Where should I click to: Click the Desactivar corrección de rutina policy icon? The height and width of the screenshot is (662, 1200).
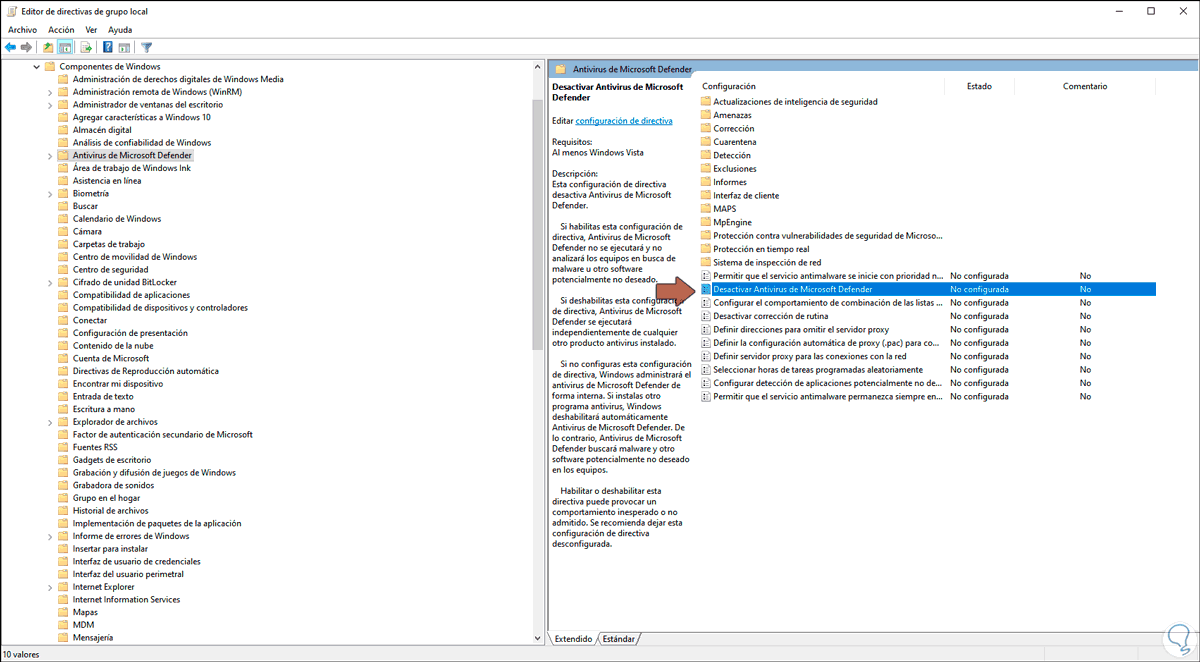tap(706, 316)
